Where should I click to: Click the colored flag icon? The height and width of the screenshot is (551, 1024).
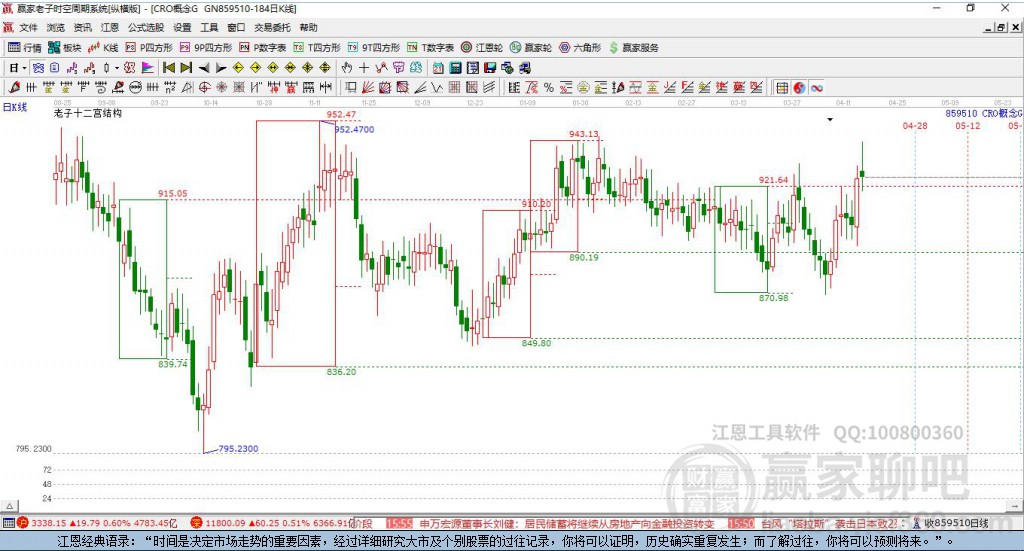(148, 68)
